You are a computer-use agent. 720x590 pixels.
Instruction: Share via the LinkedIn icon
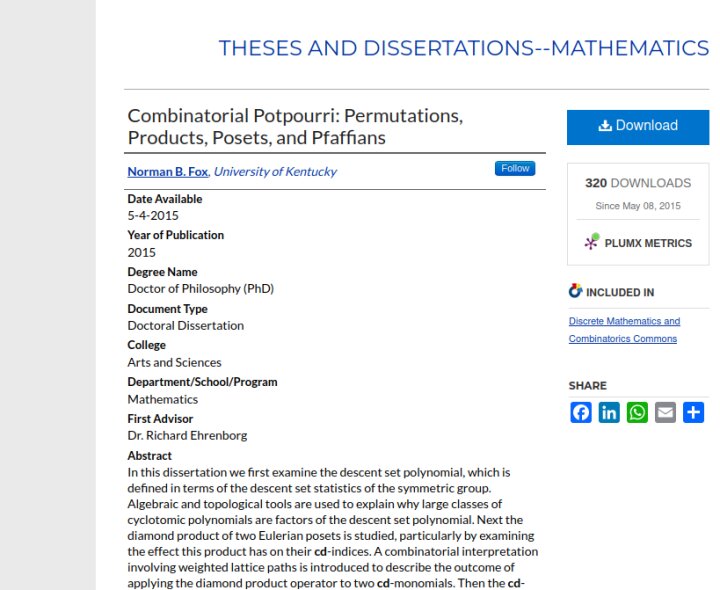[609, 412]
